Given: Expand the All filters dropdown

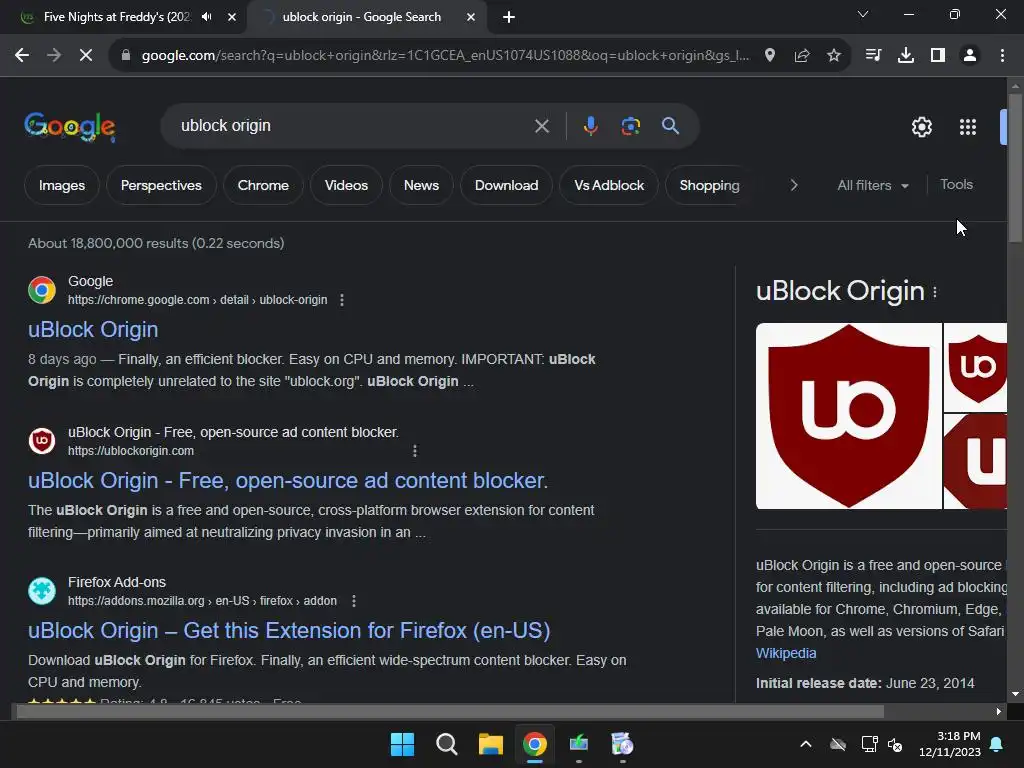Looking at the screenshot, I should click(873, 185).
